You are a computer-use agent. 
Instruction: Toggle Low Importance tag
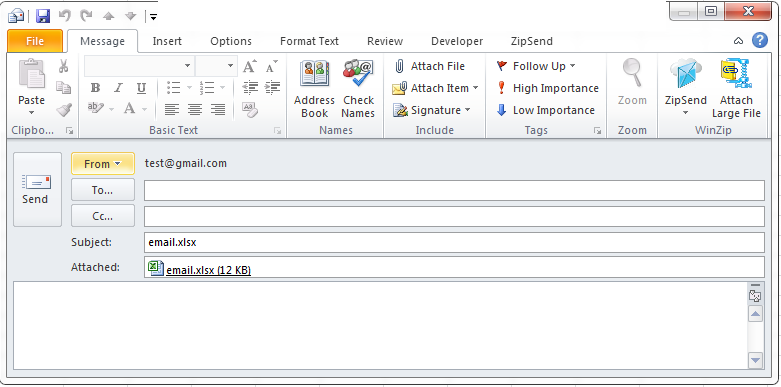tap(545, 110)
